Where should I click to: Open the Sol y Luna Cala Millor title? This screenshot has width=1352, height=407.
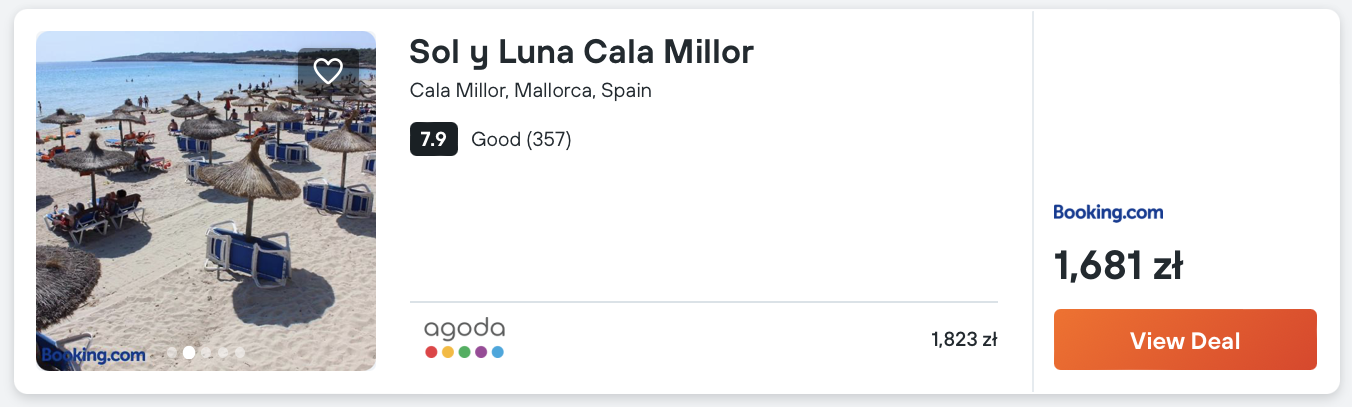click(581, 52)
